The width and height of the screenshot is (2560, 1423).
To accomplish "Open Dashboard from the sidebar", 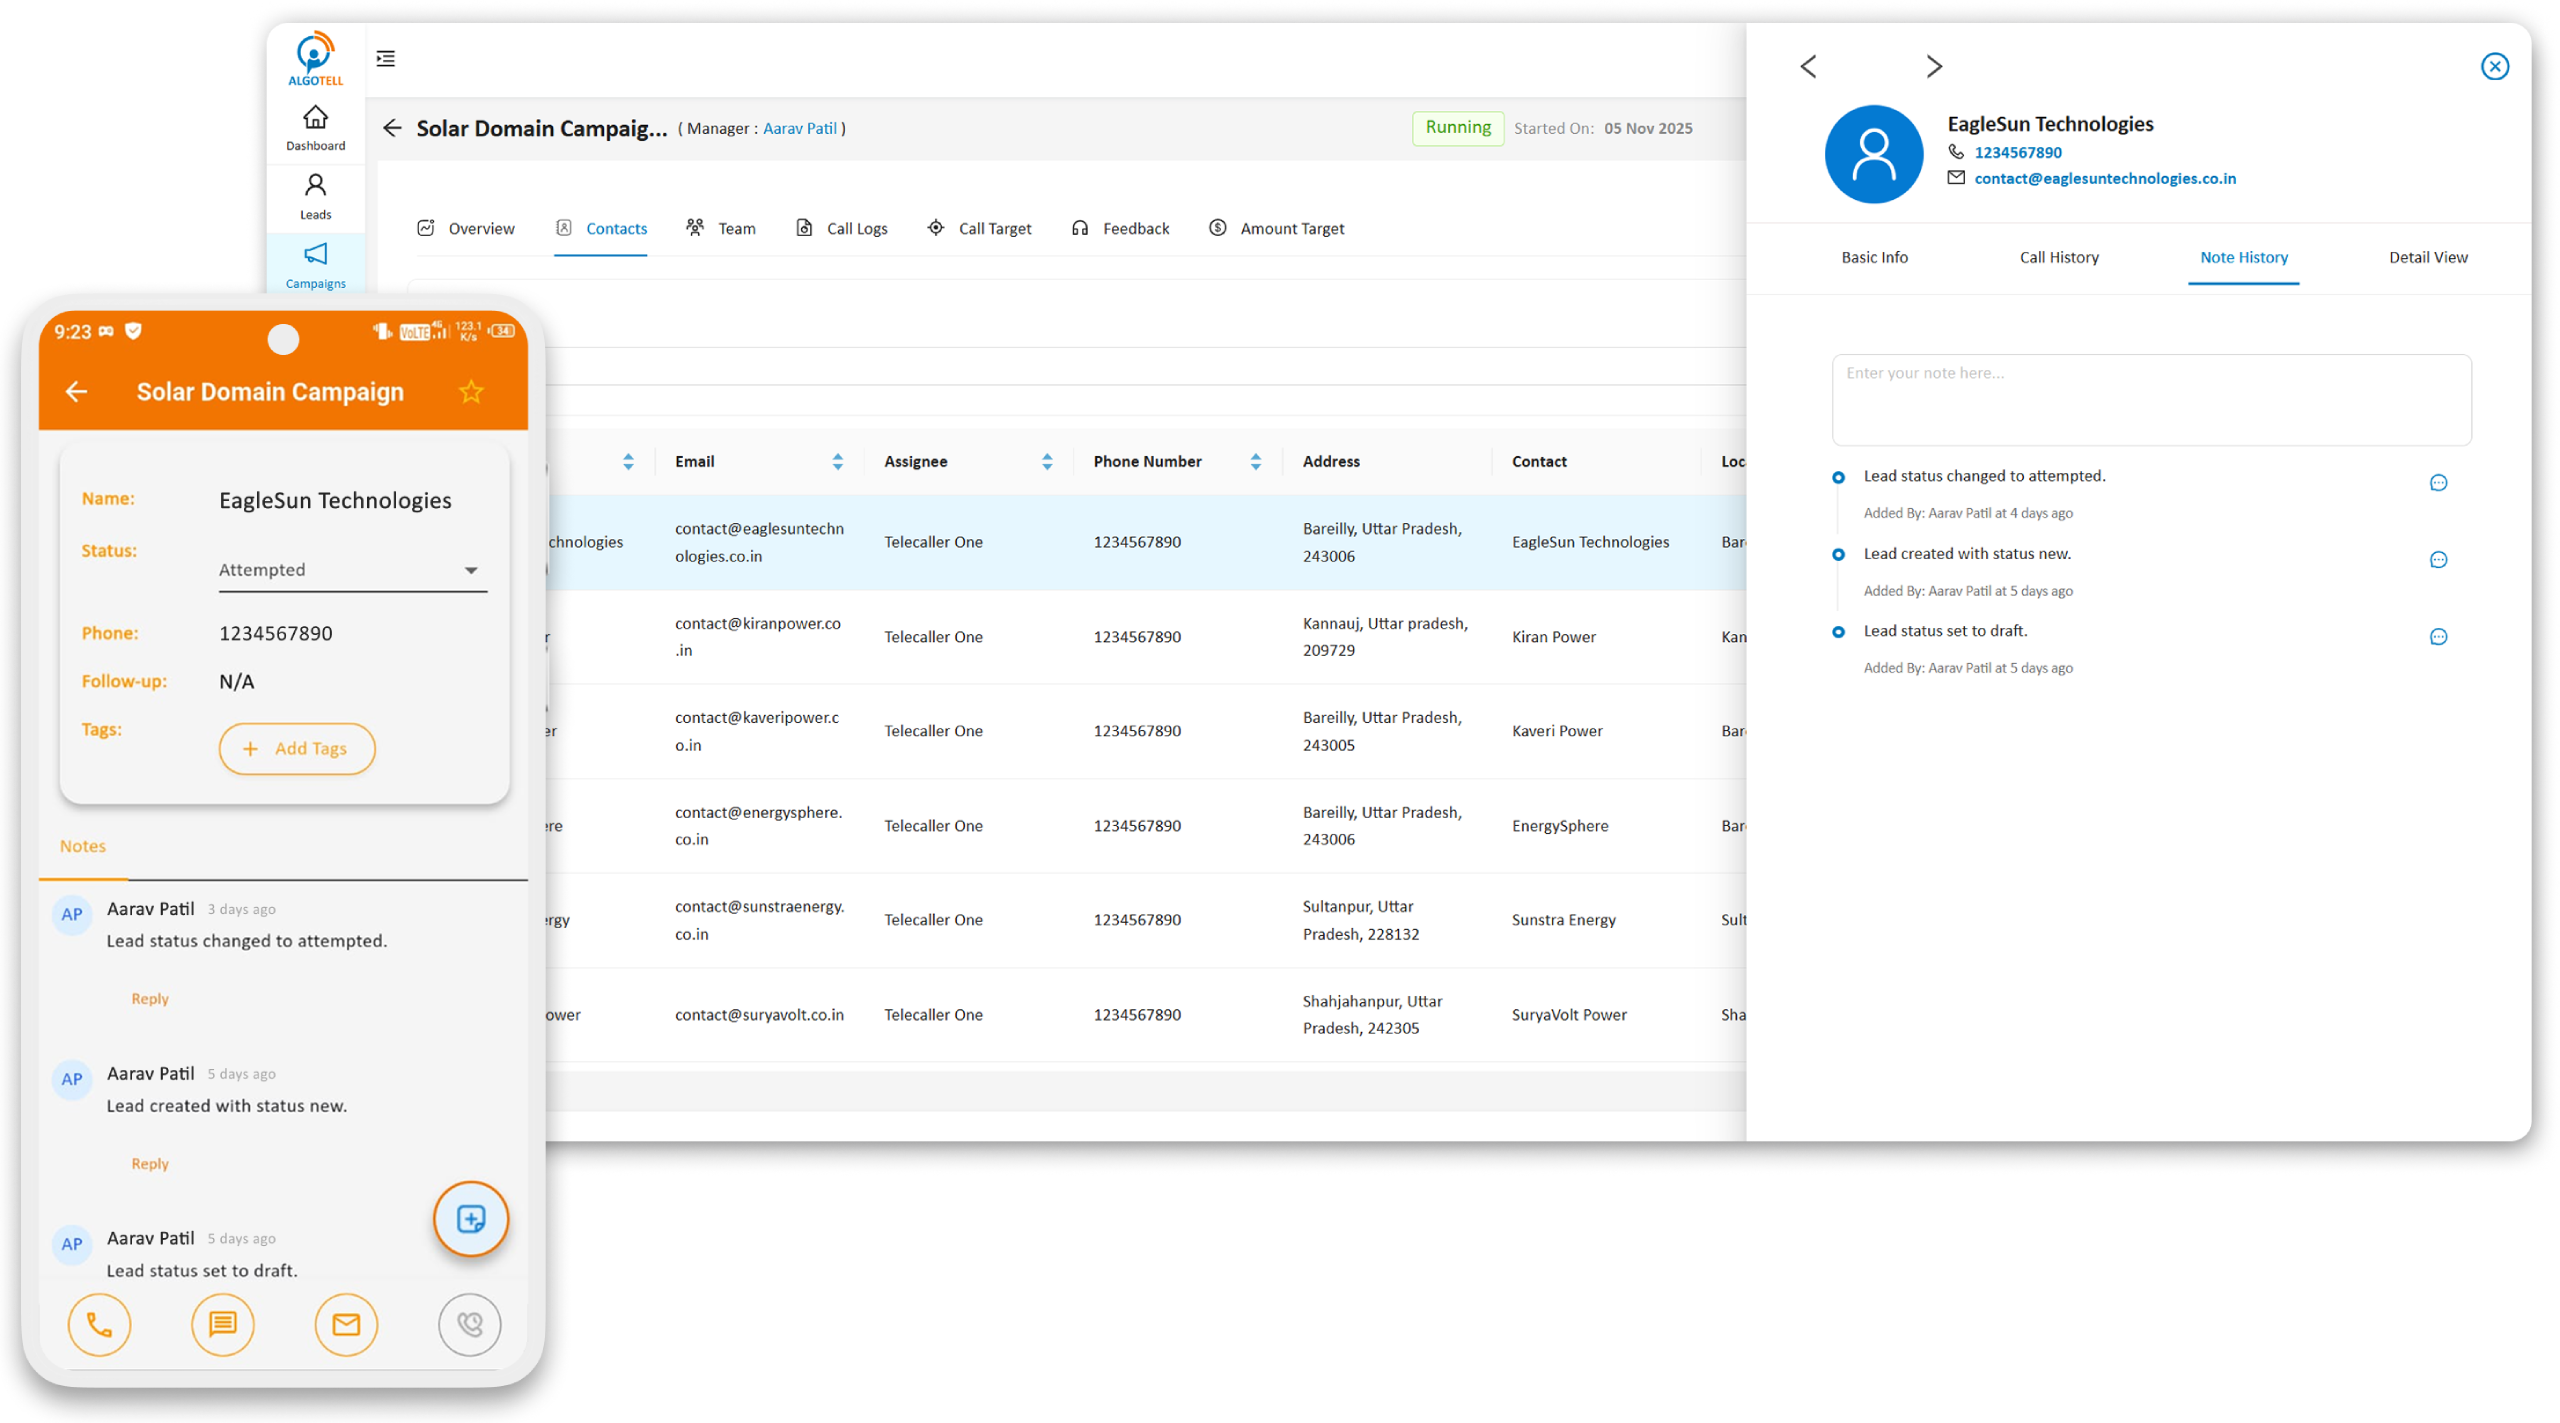I will pyautogui.click(x=315, y=128).
